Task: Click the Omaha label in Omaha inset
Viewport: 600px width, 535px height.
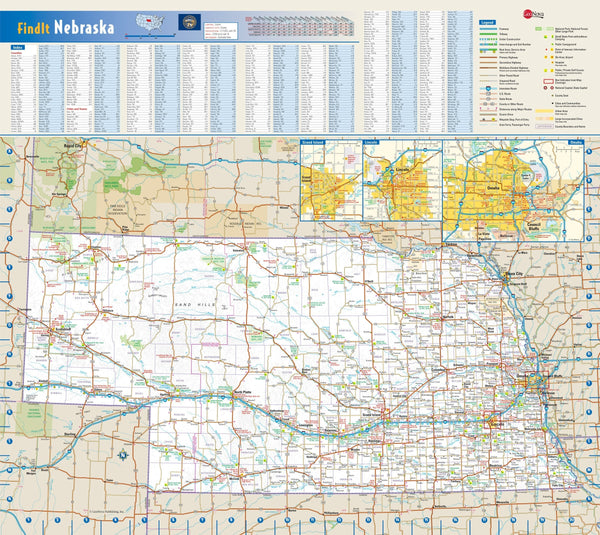Action: point(493,188)
